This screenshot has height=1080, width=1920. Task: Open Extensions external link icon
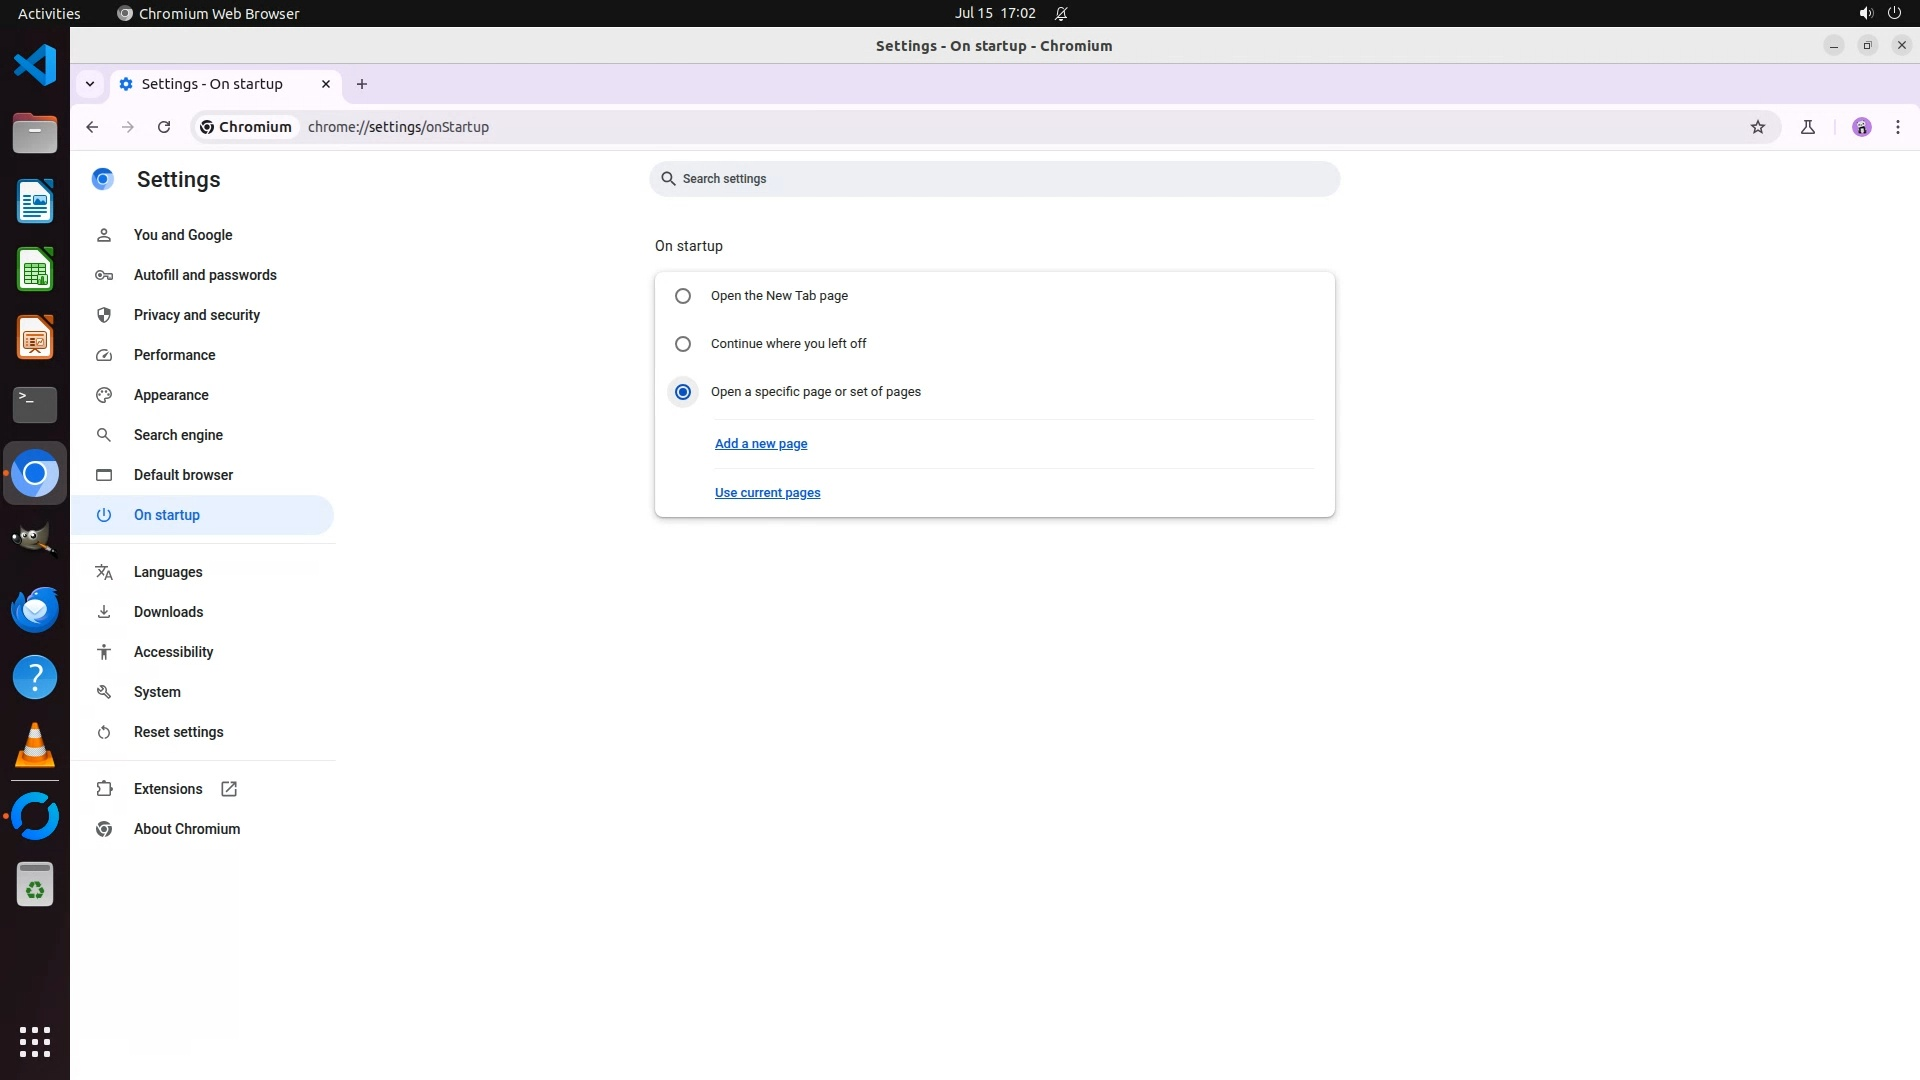click(229, 789)
